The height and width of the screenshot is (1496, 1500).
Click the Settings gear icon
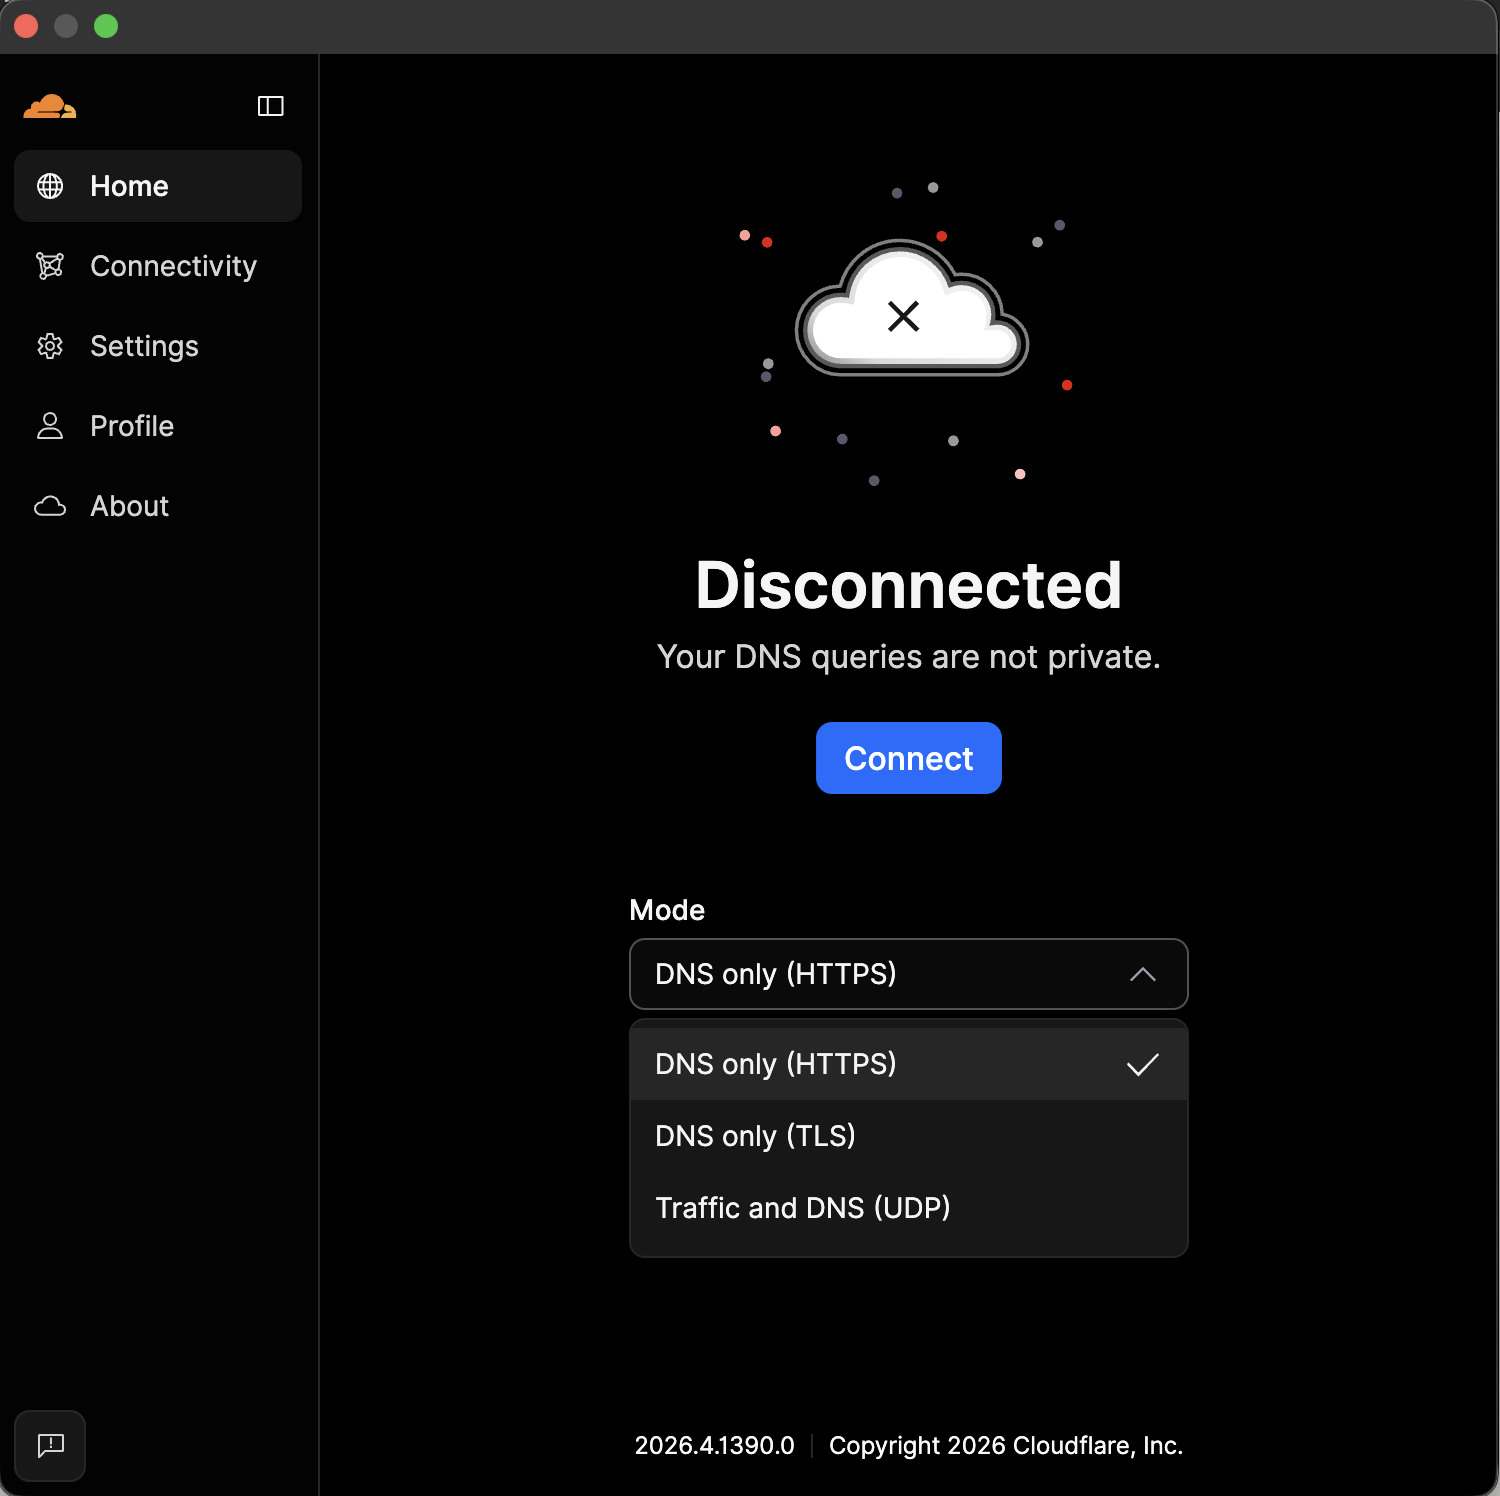[x=50, y=346]
